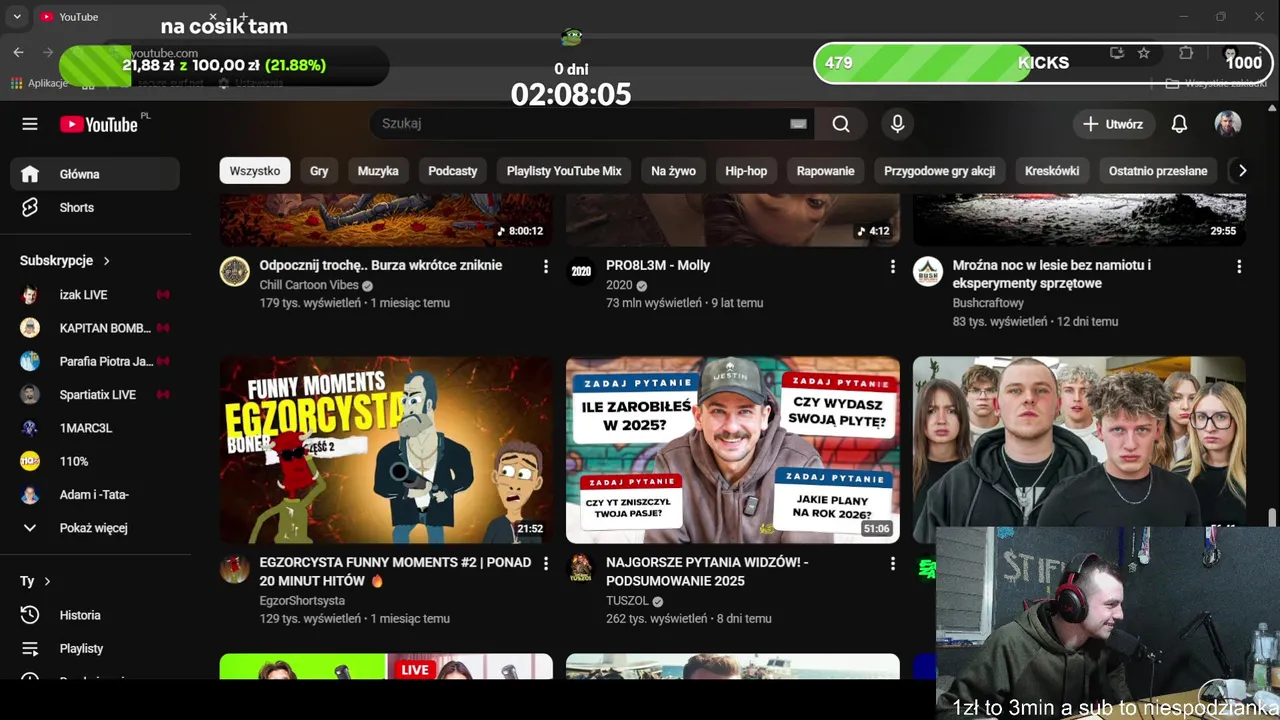This screenshot has width=1280, height=720.
Task: Select the Wszystko filter chip
Action: 255,171
